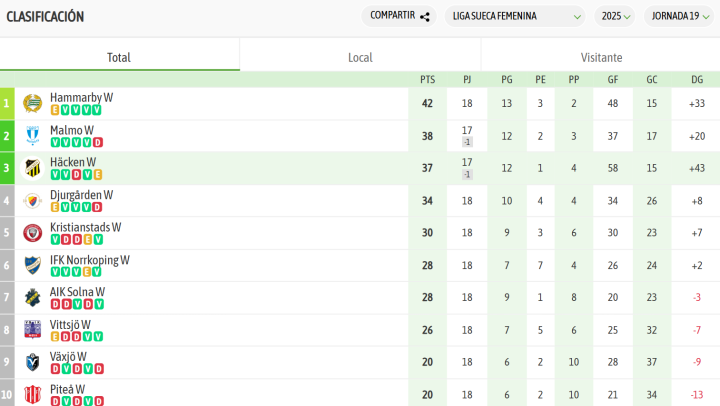Click the AIK Solna W crest
Viewport: 720px width, 406px height.
(32, 298)
